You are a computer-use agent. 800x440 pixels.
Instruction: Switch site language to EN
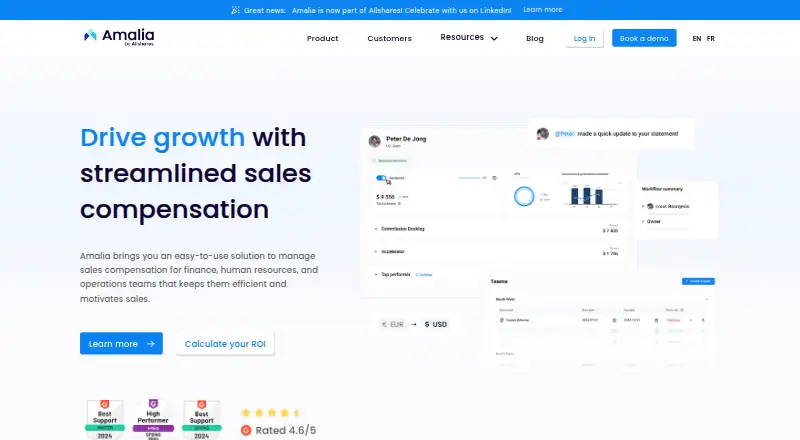pos(696,39)
